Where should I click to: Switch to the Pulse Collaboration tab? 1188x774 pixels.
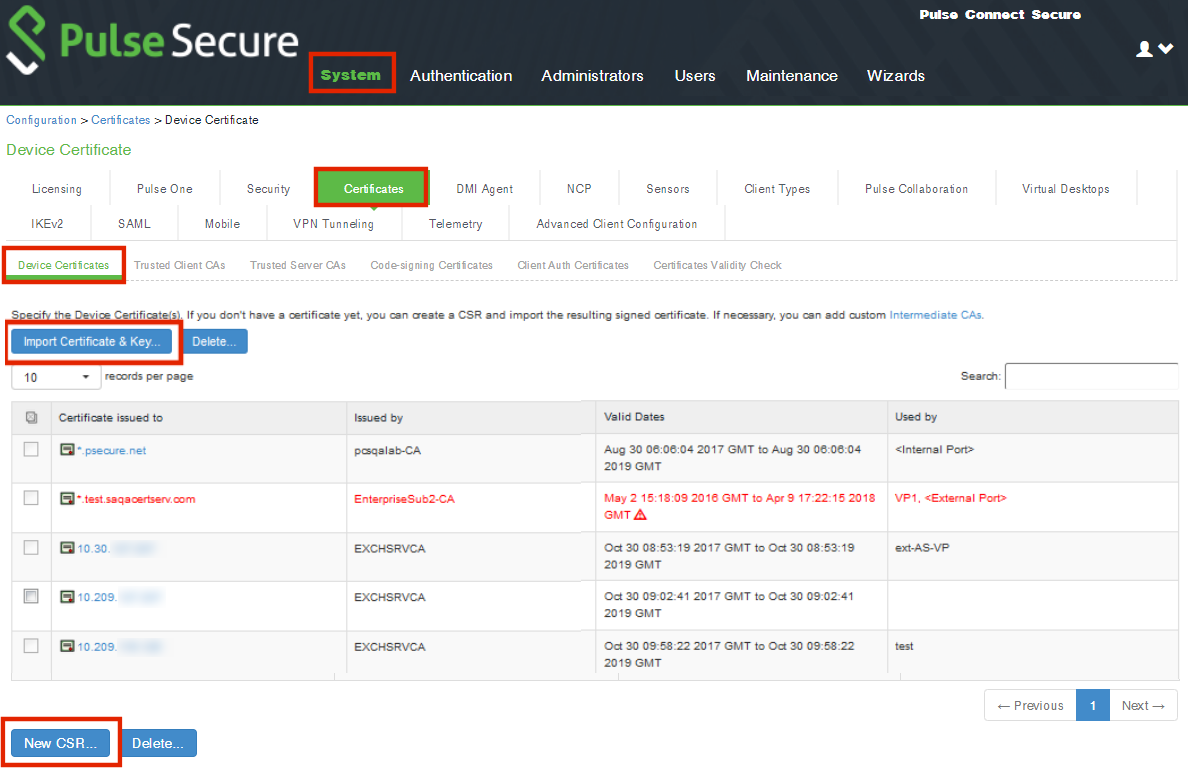[916, 189]
